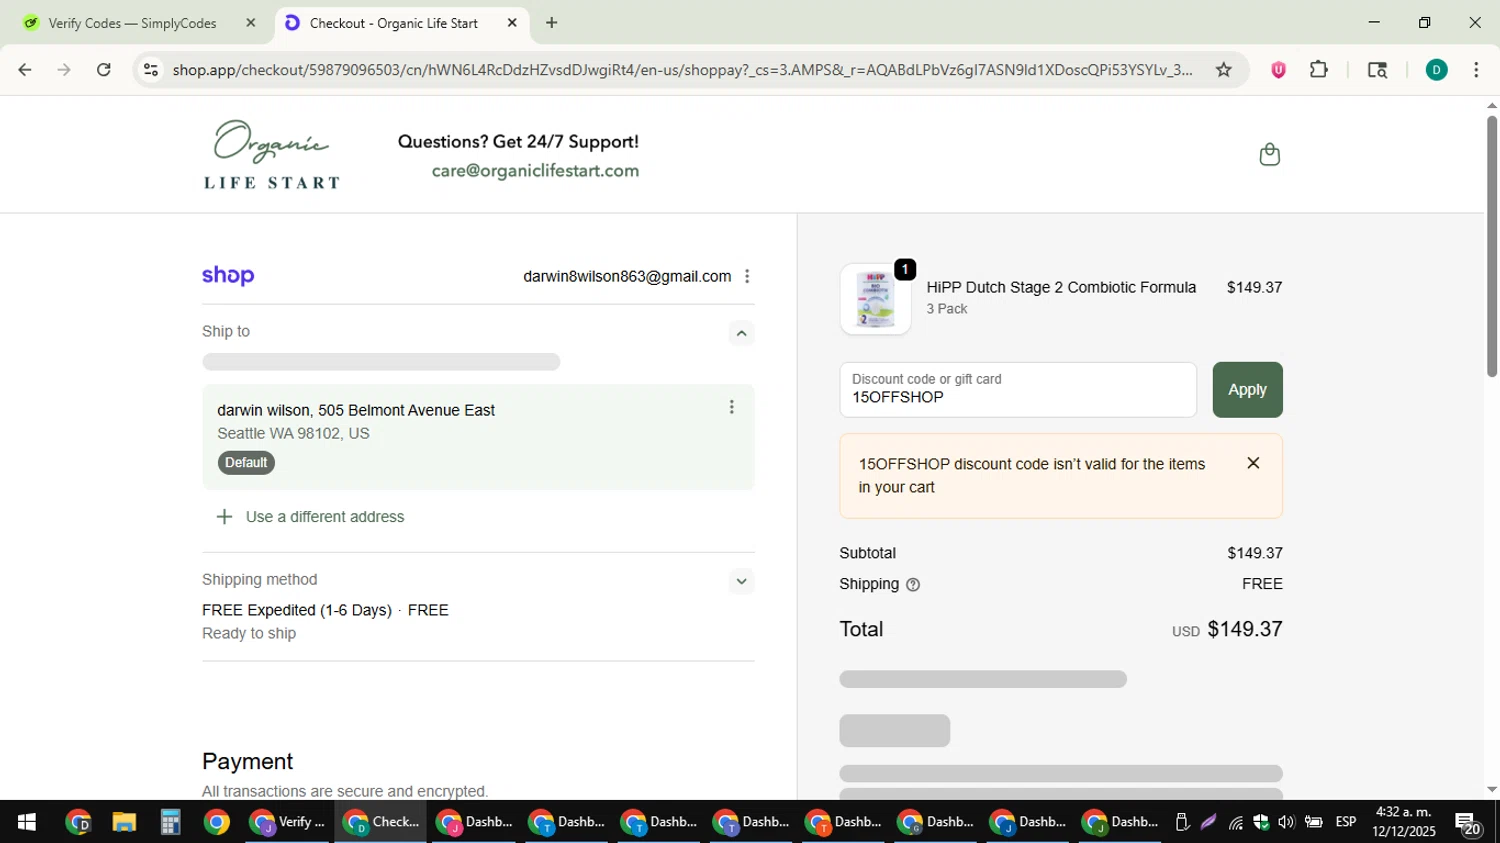
Task: Click the HiPP formula product thumbnail
Action: [x=875, y=299]
